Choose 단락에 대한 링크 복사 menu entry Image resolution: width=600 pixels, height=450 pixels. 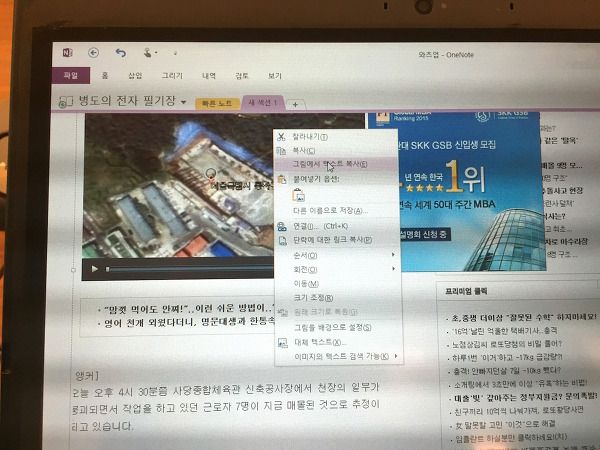[x=337, y=240]
